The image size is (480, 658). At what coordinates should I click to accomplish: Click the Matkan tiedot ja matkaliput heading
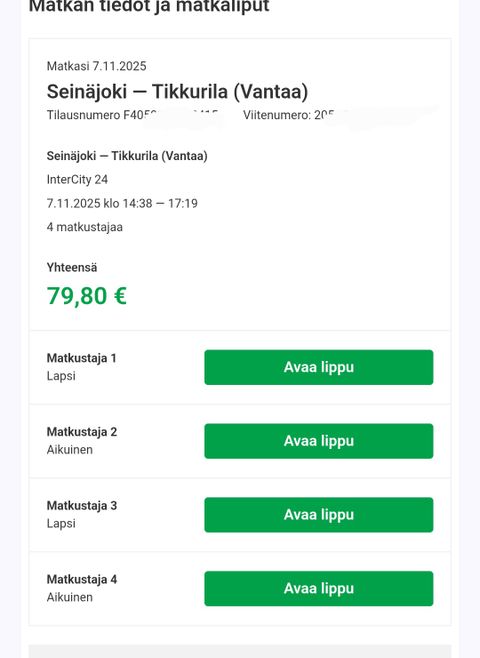(x=149, y=6)
